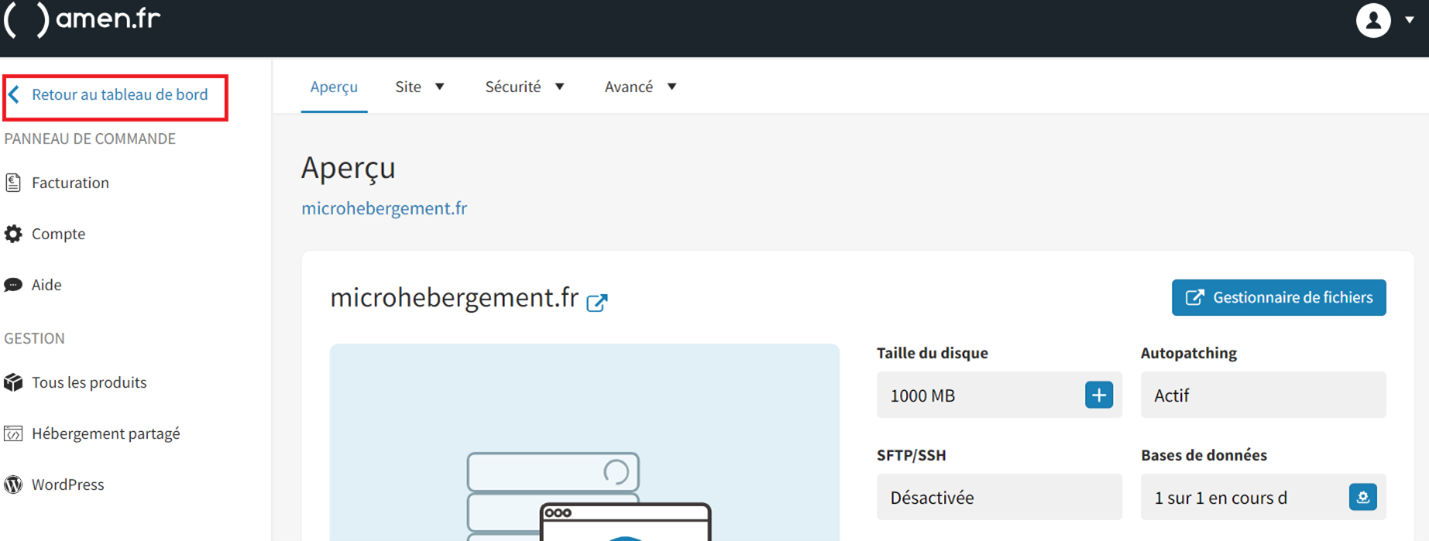The width and height of the screenshot is (1429, 541).
Task: Click the Autopatching Actif field
Action: (x=1263, y=395)
